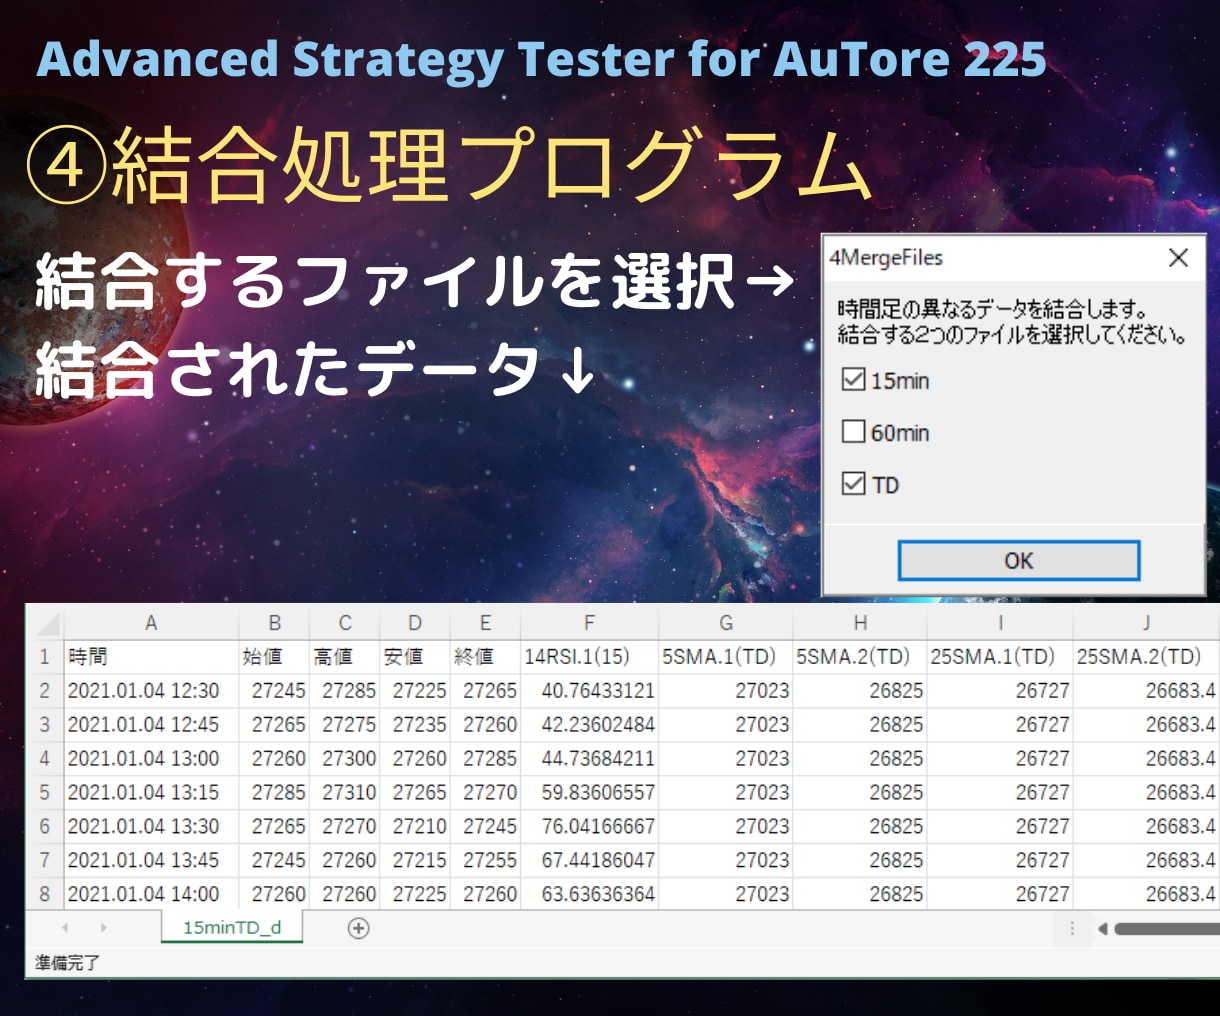The width and height of the screenshot is (1220, 1016).
Task: Check the 15min checkbox
Action: pyautogui.click(x=853, y=380)
